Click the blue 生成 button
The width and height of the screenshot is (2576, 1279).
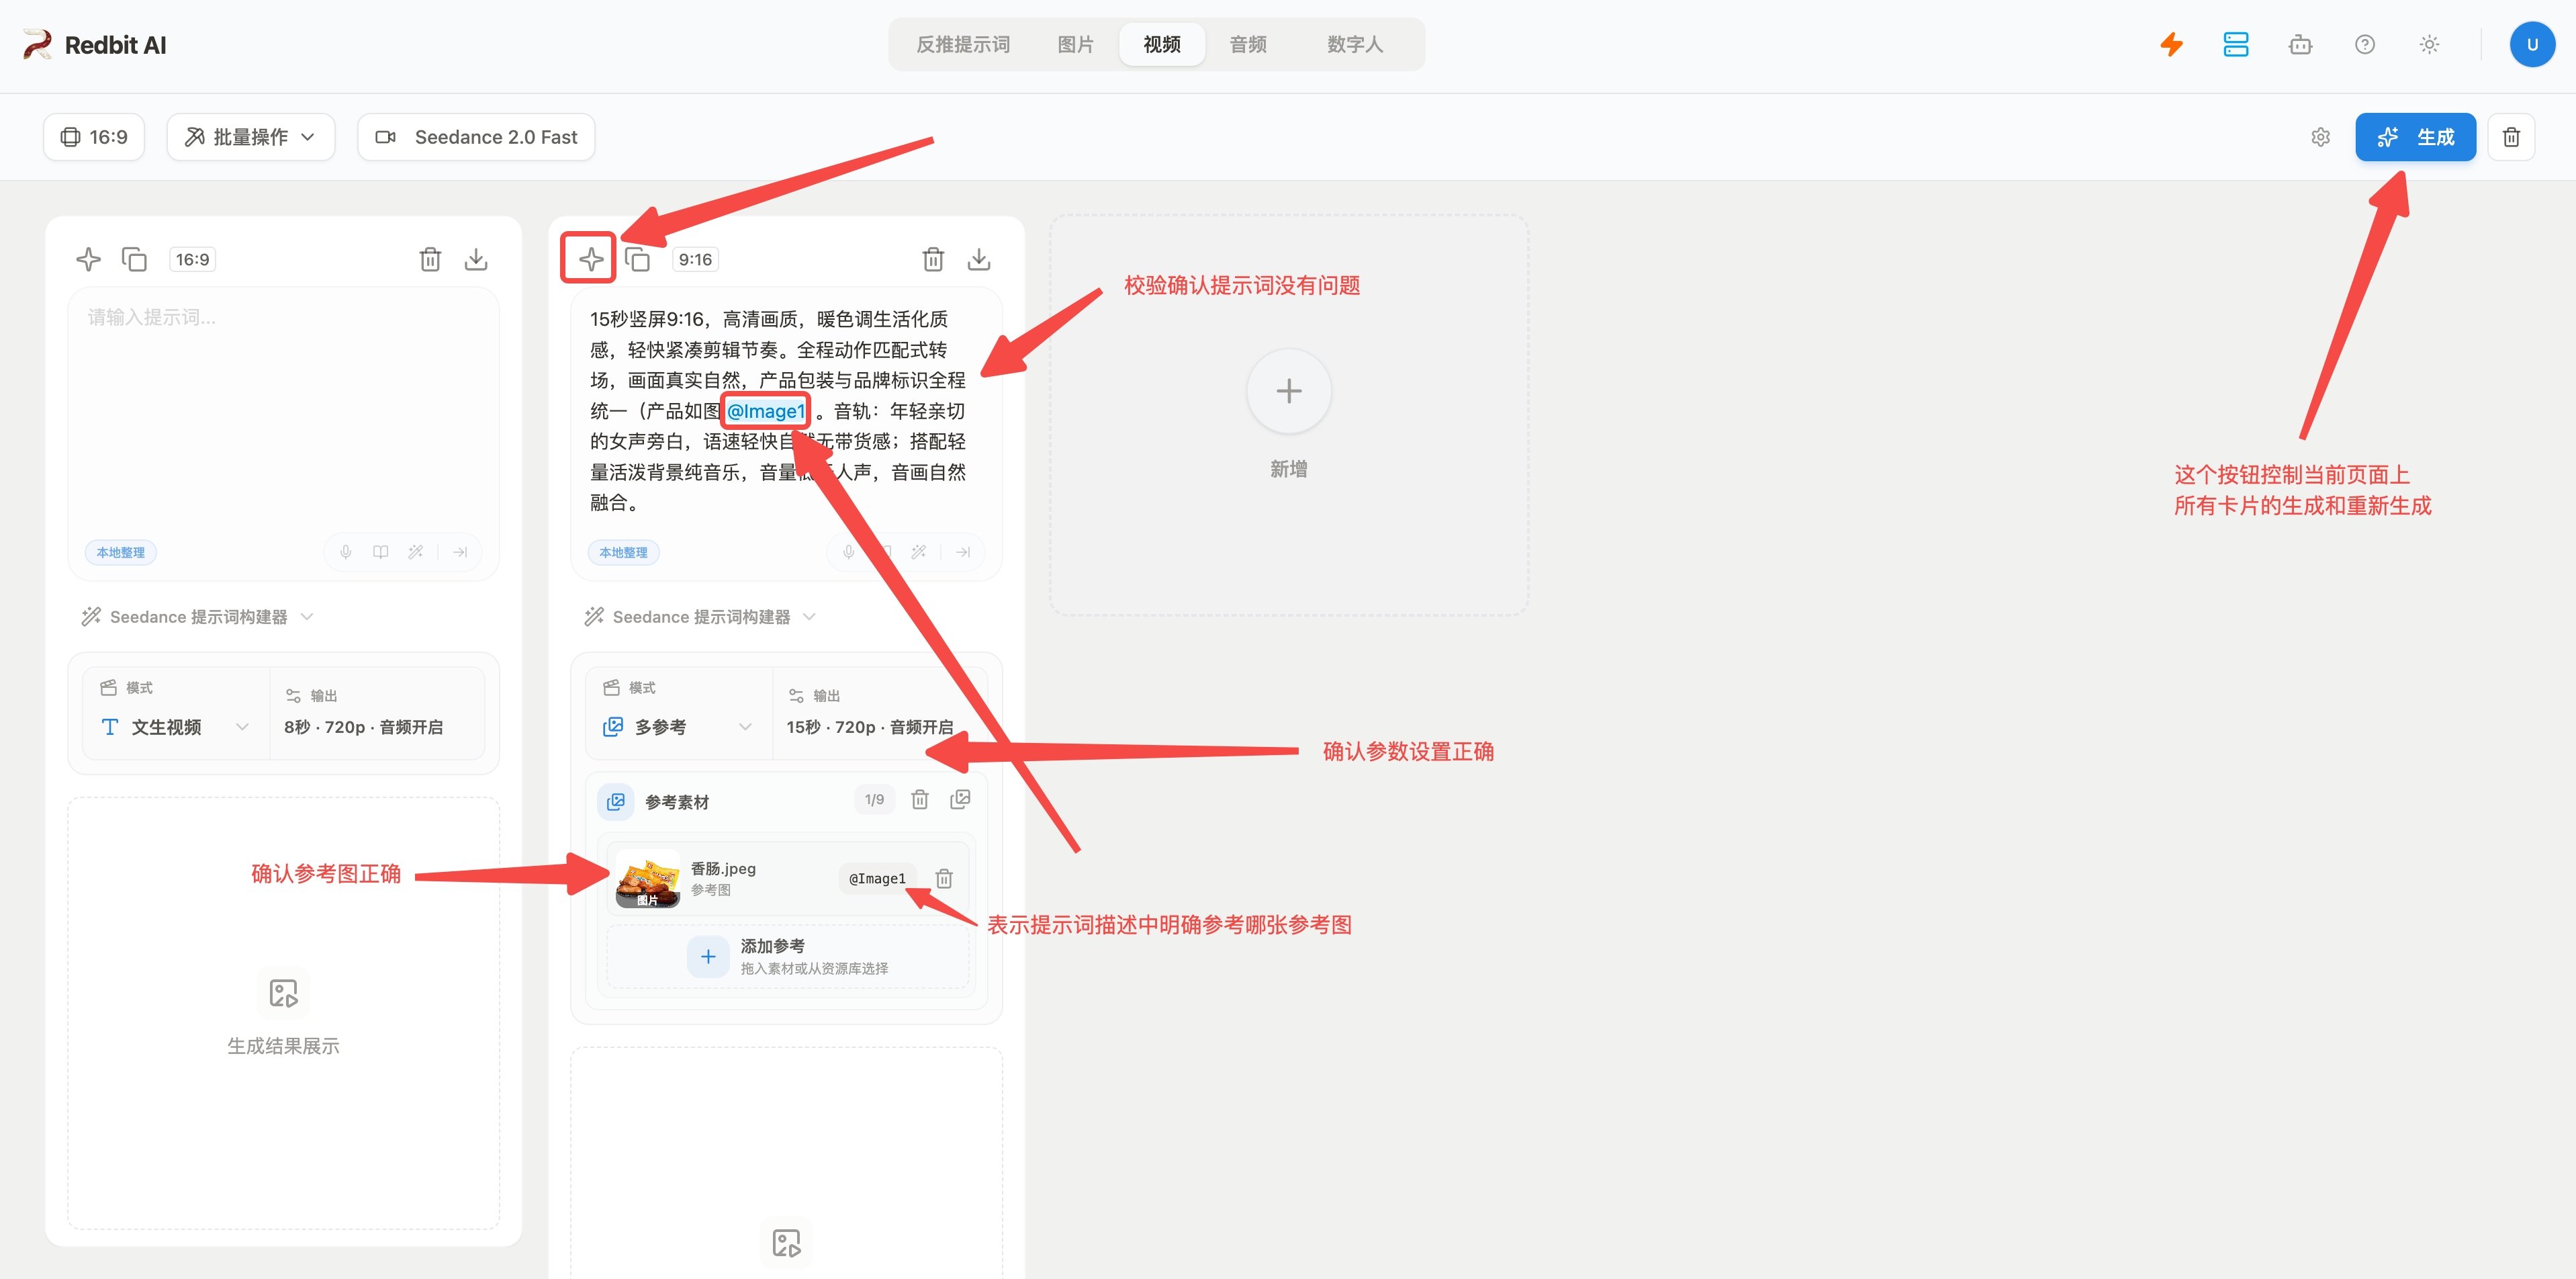click(x=2415, y=137)
